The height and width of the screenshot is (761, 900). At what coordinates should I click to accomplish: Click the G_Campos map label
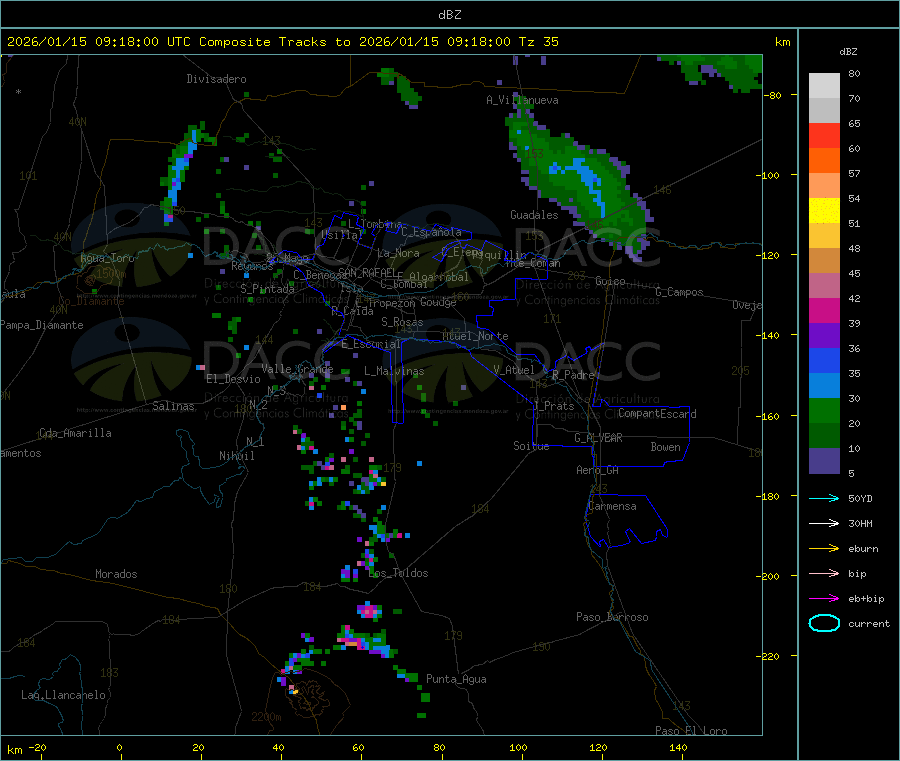pyautogui.click(x=679, y=292)
